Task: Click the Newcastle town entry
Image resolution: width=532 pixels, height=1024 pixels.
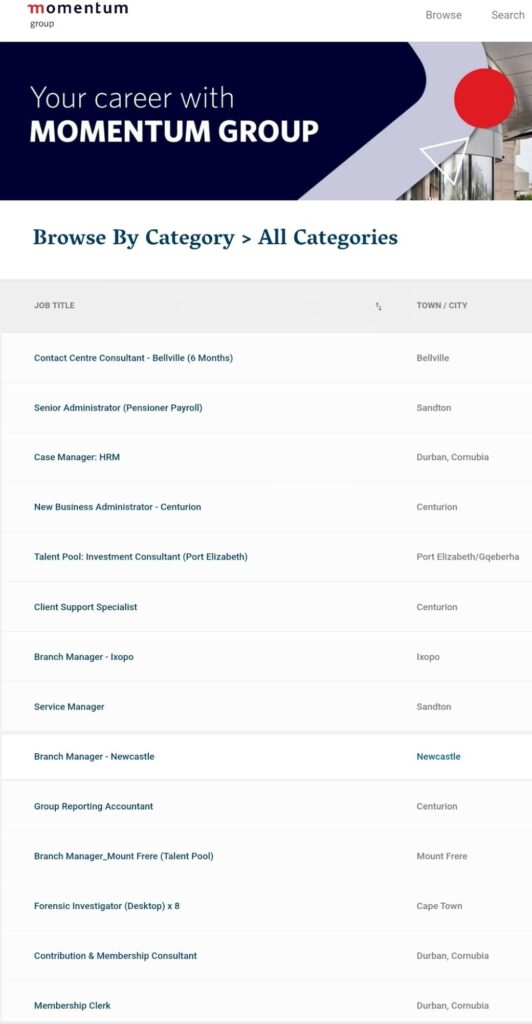Action: point(438,756)
